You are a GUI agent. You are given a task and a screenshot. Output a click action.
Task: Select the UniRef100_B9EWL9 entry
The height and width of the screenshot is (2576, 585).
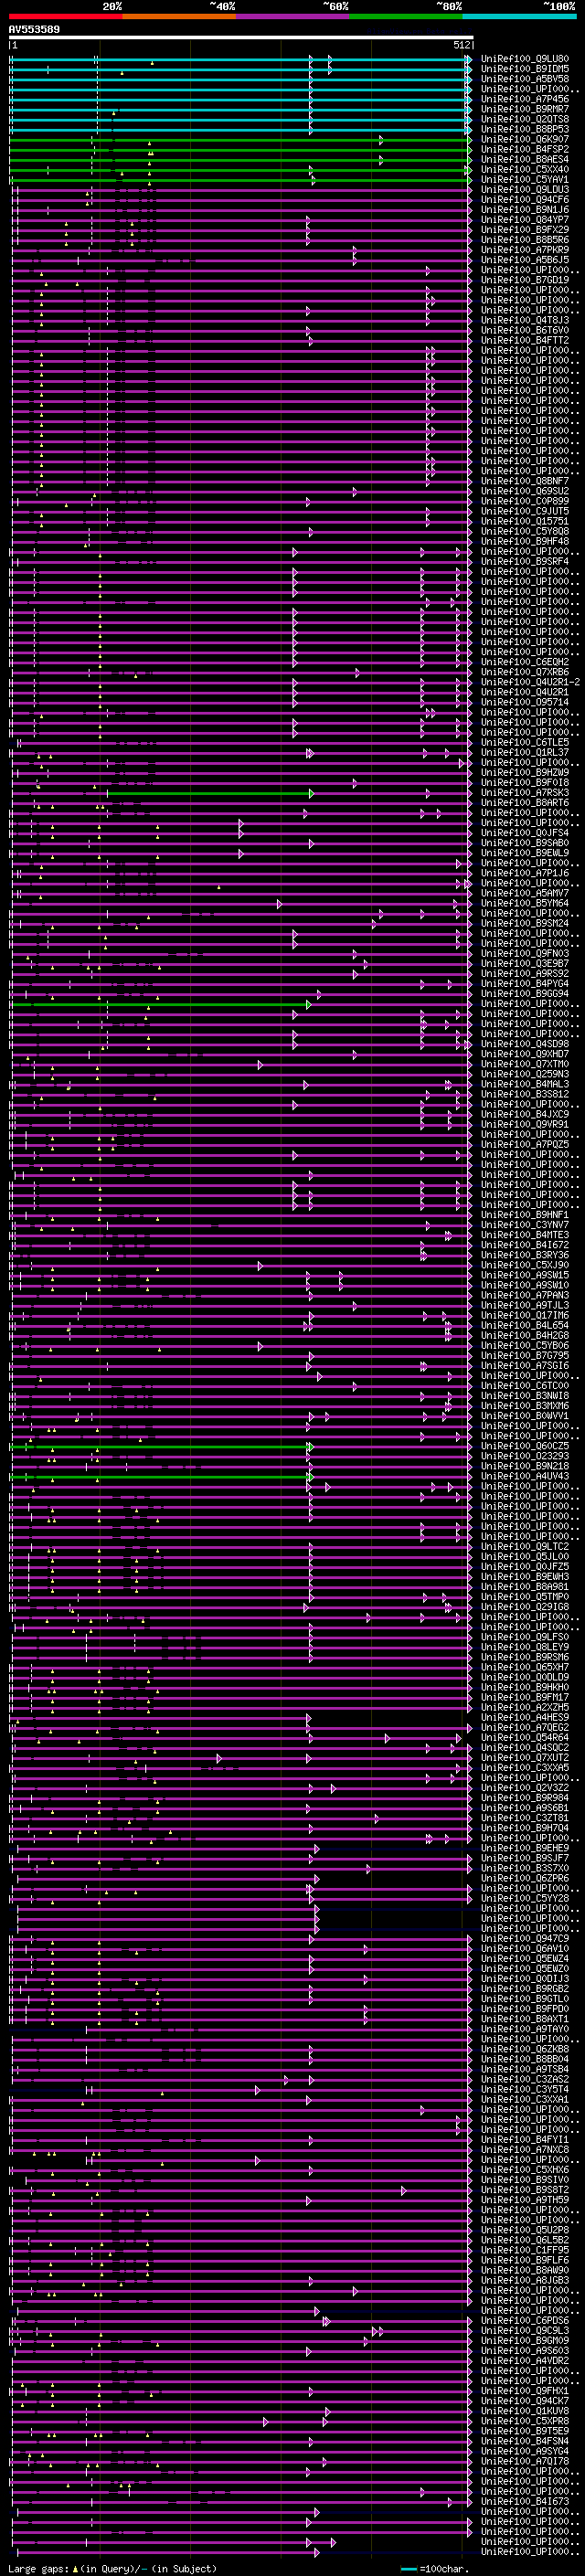point(525,852)
